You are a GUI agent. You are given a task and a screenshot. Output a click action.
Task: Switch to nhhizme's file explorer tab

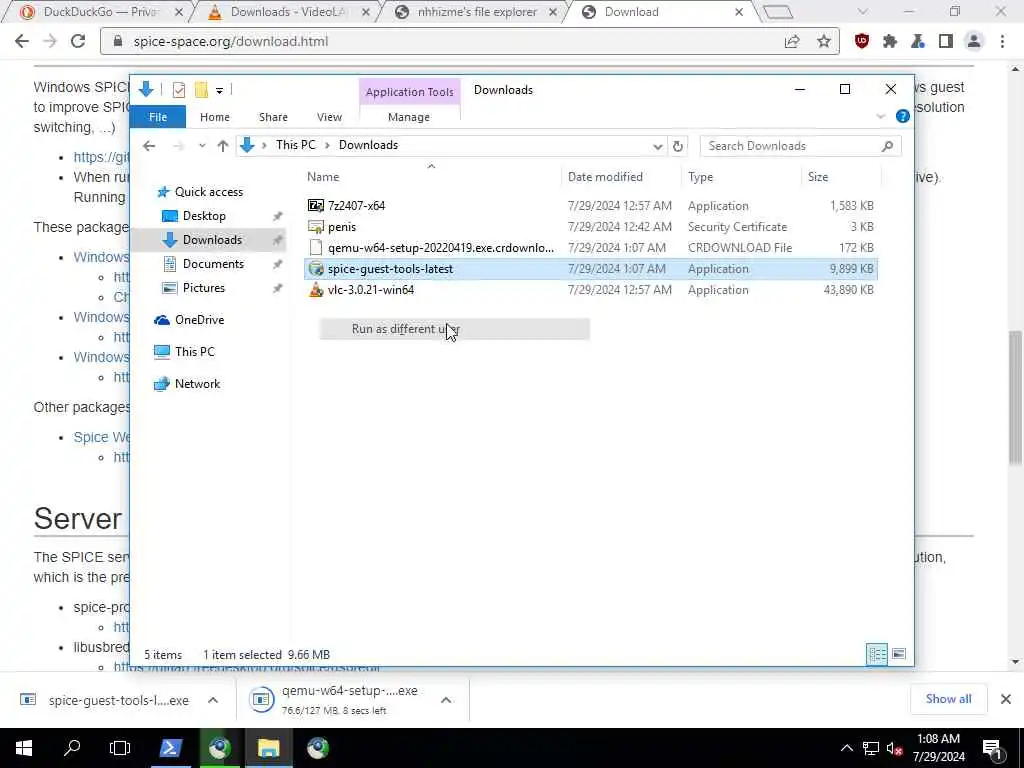[x=477, y=12]
